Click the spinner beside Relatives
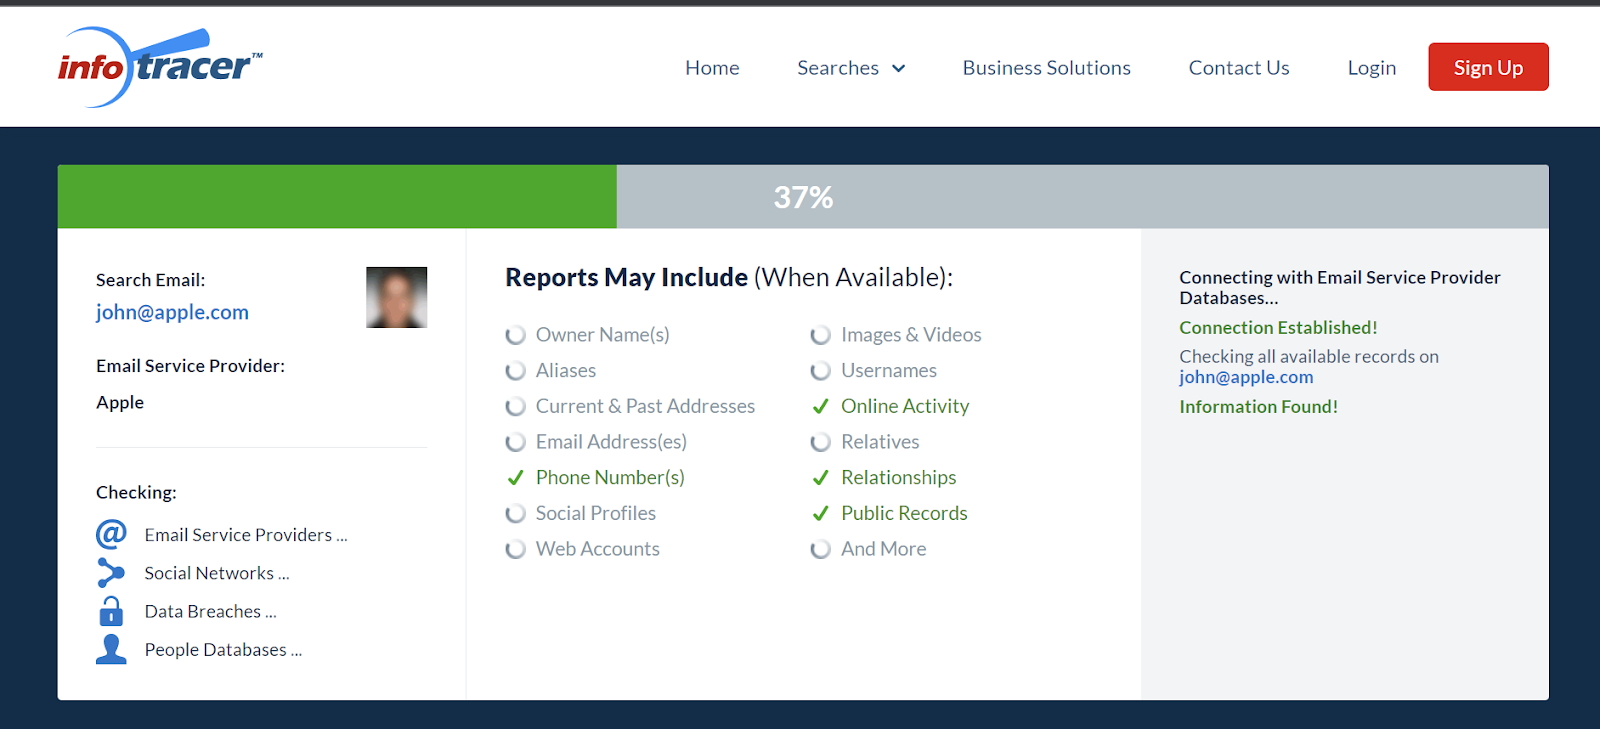Image resolution: width=1600 pixels, height=729 pixels. [820, 442]
